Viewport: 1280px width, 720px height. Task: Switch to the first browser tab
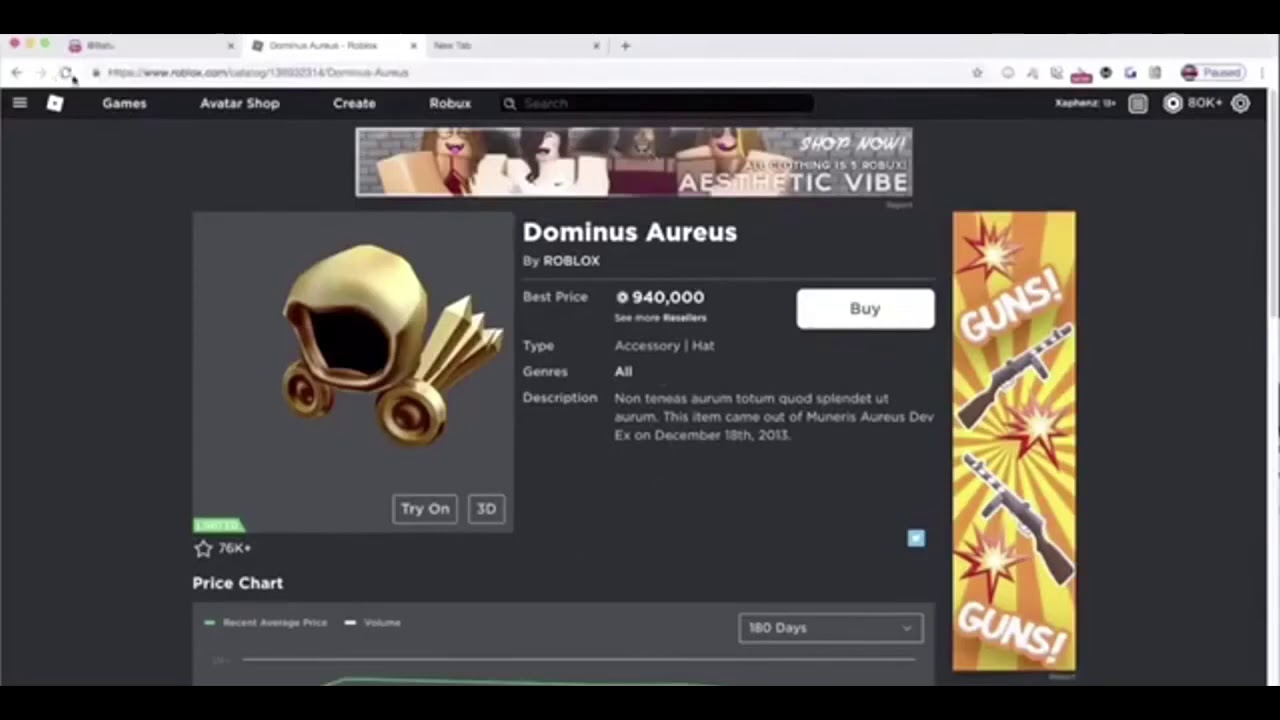pos(150,46)
